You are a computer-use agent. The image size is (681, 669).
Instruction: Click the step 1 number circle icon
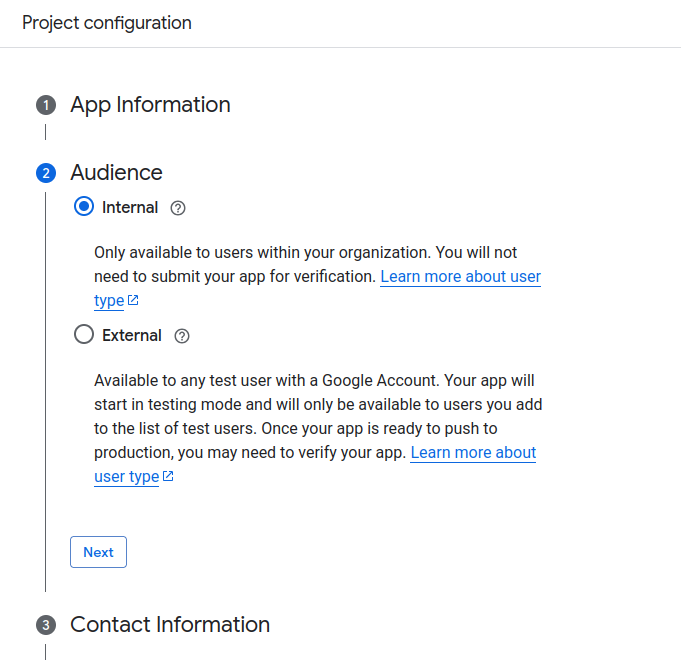click(46, 105)
